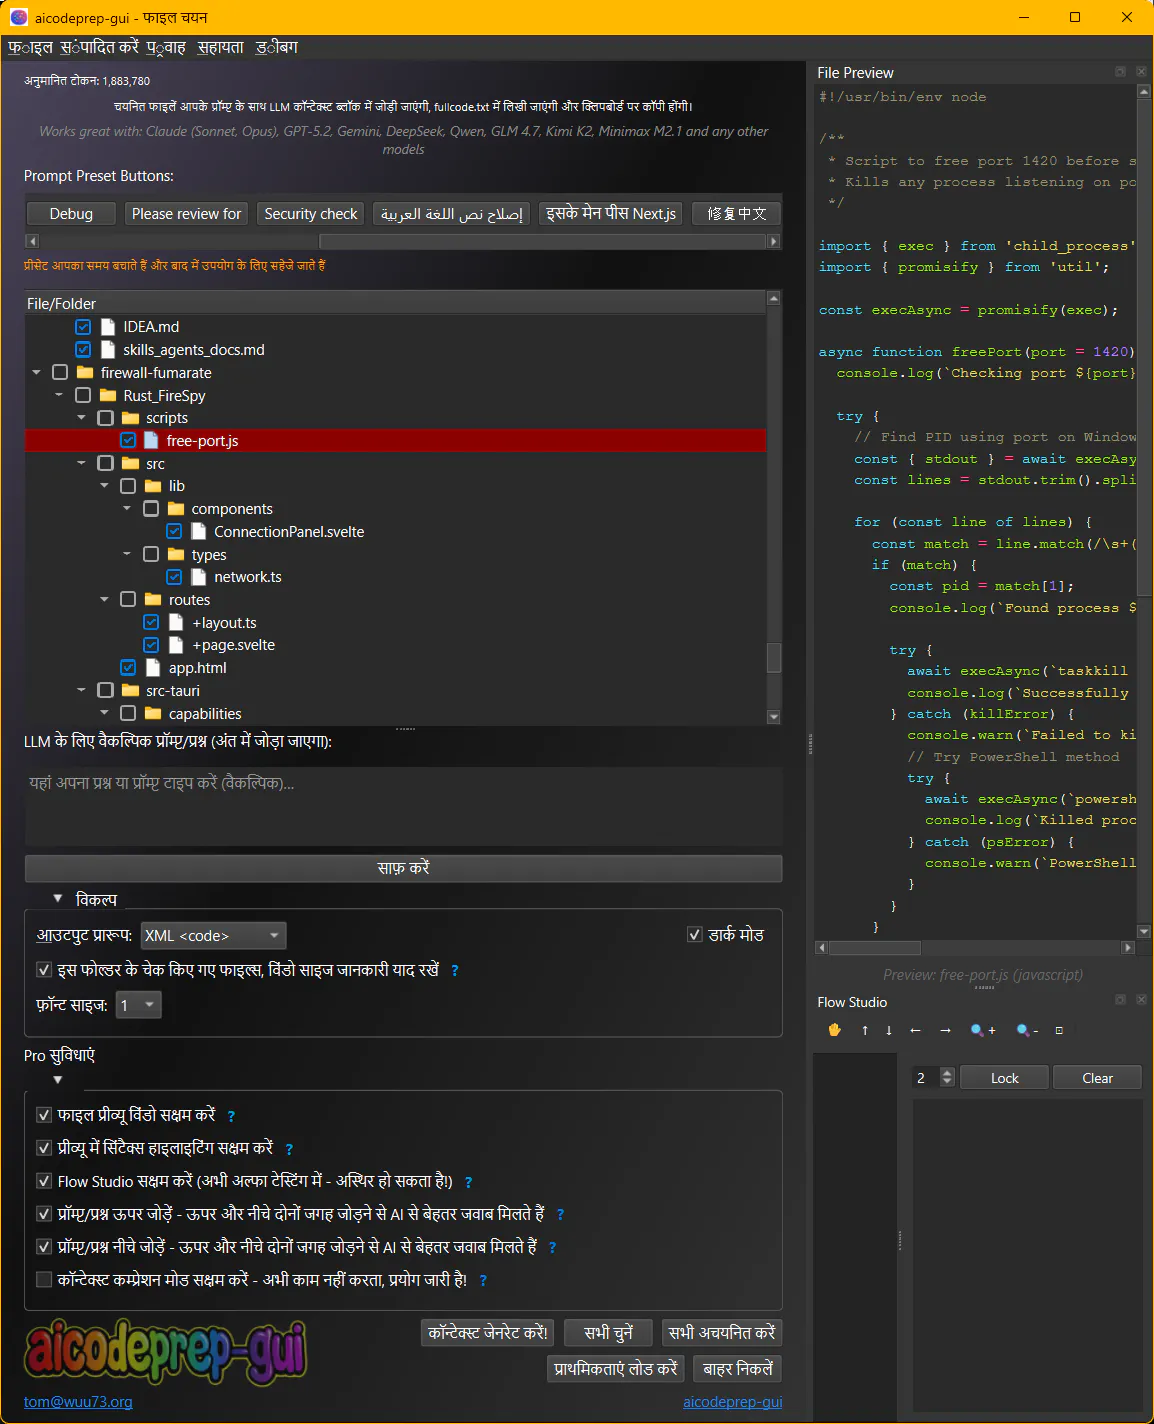Zoom out with Flow Studio magnifier minus
The width and height of the screenshot is (1154, 1424).
point(1027,1030)
